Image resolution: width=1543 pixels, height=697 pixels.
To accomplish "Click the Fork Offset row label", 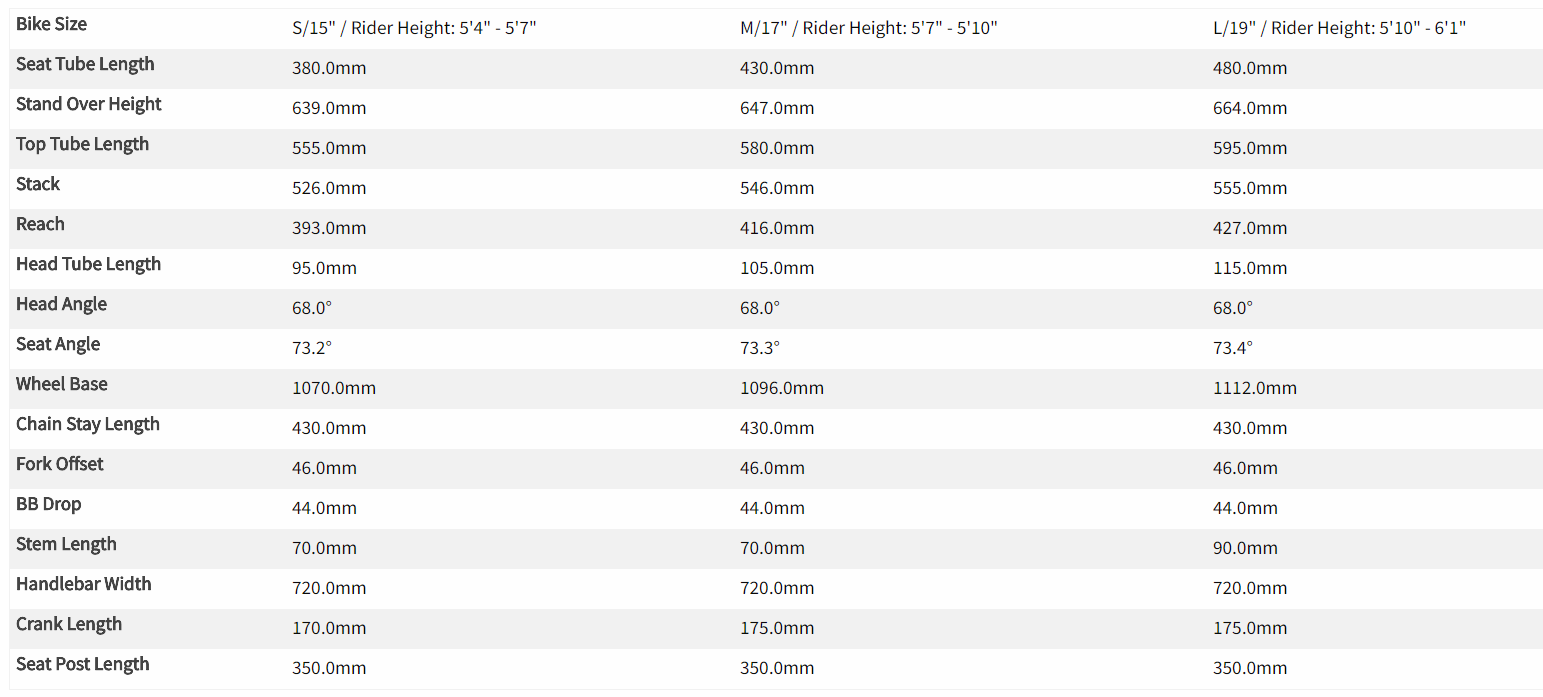I will tap(60, 464).
